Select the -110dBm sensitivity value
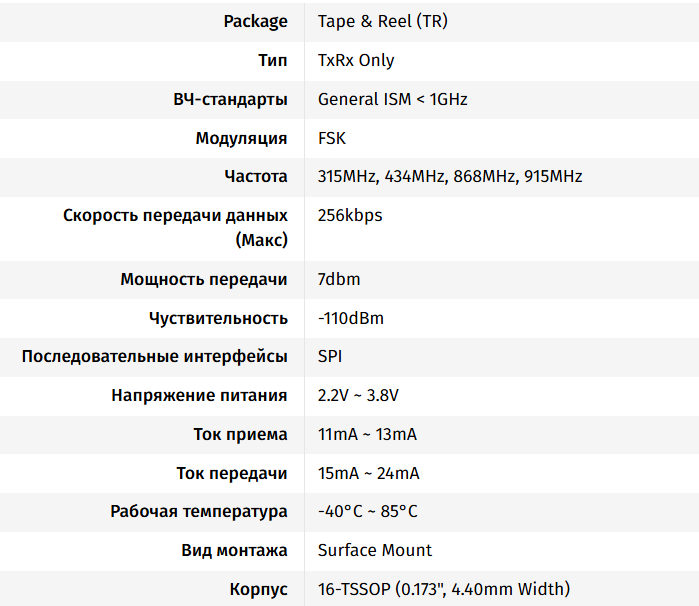Viewport: 699px width, 606px height. (x=351, y=319)
